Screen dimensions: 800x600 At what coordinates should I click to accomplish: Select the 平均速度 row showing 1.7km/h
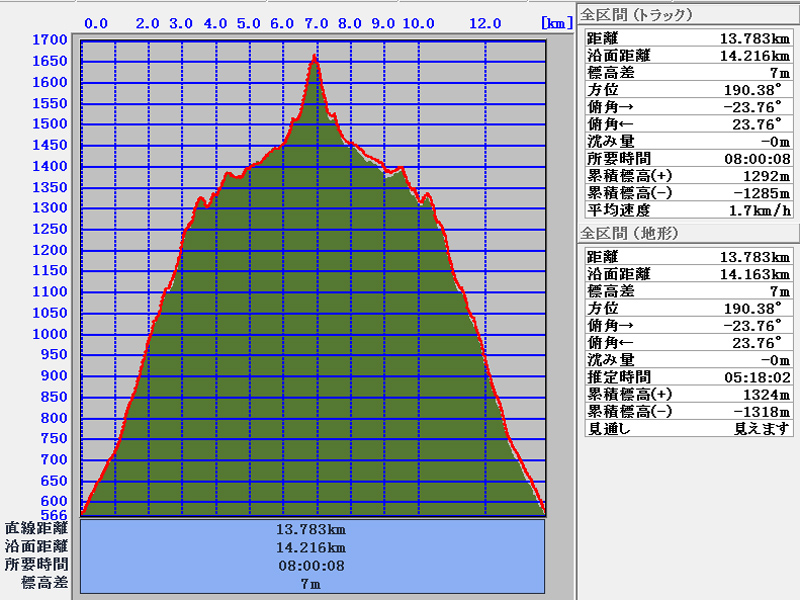pyautogui.click(x=688, y=210)
